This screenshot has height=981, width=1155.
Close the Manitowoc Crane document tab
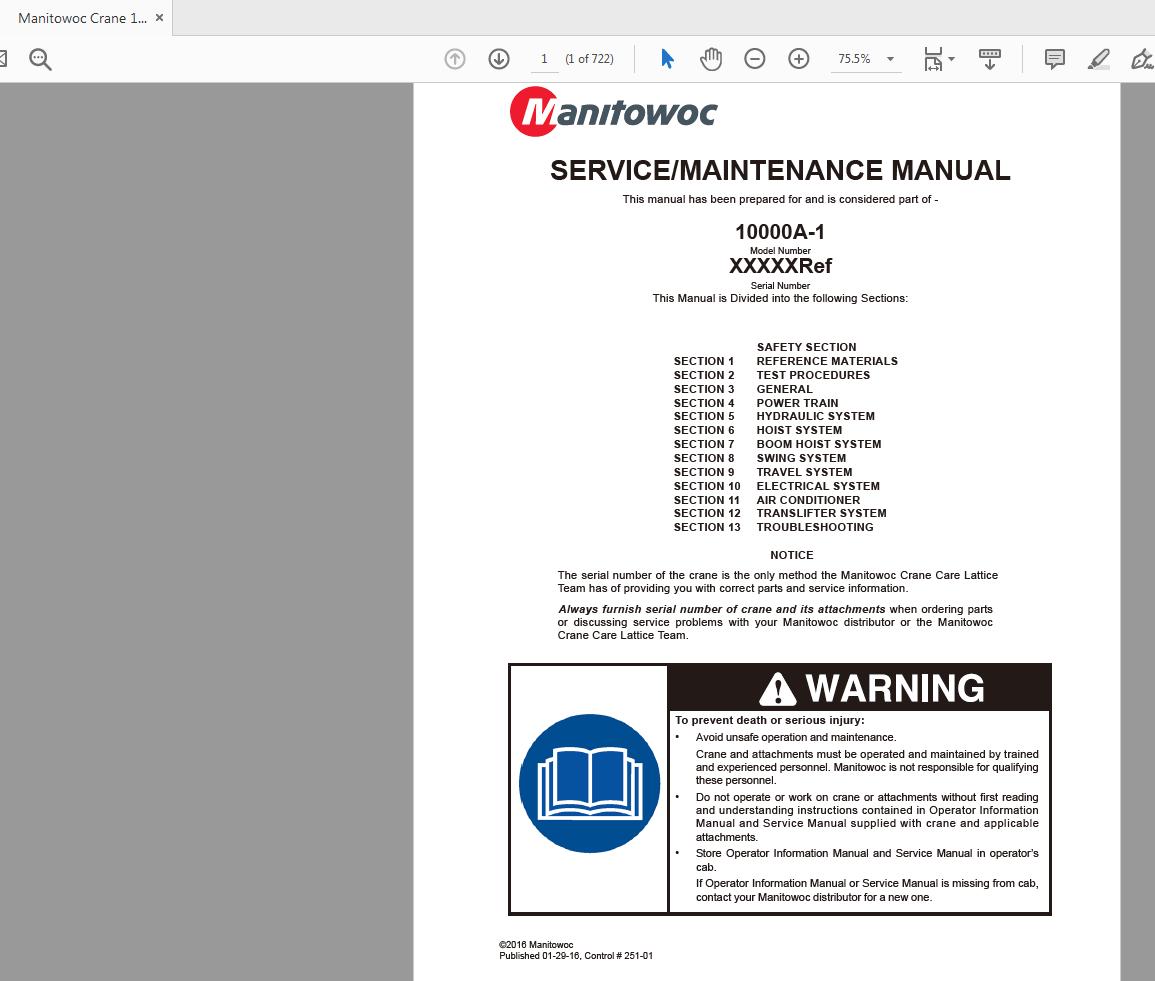coord(159,18)
